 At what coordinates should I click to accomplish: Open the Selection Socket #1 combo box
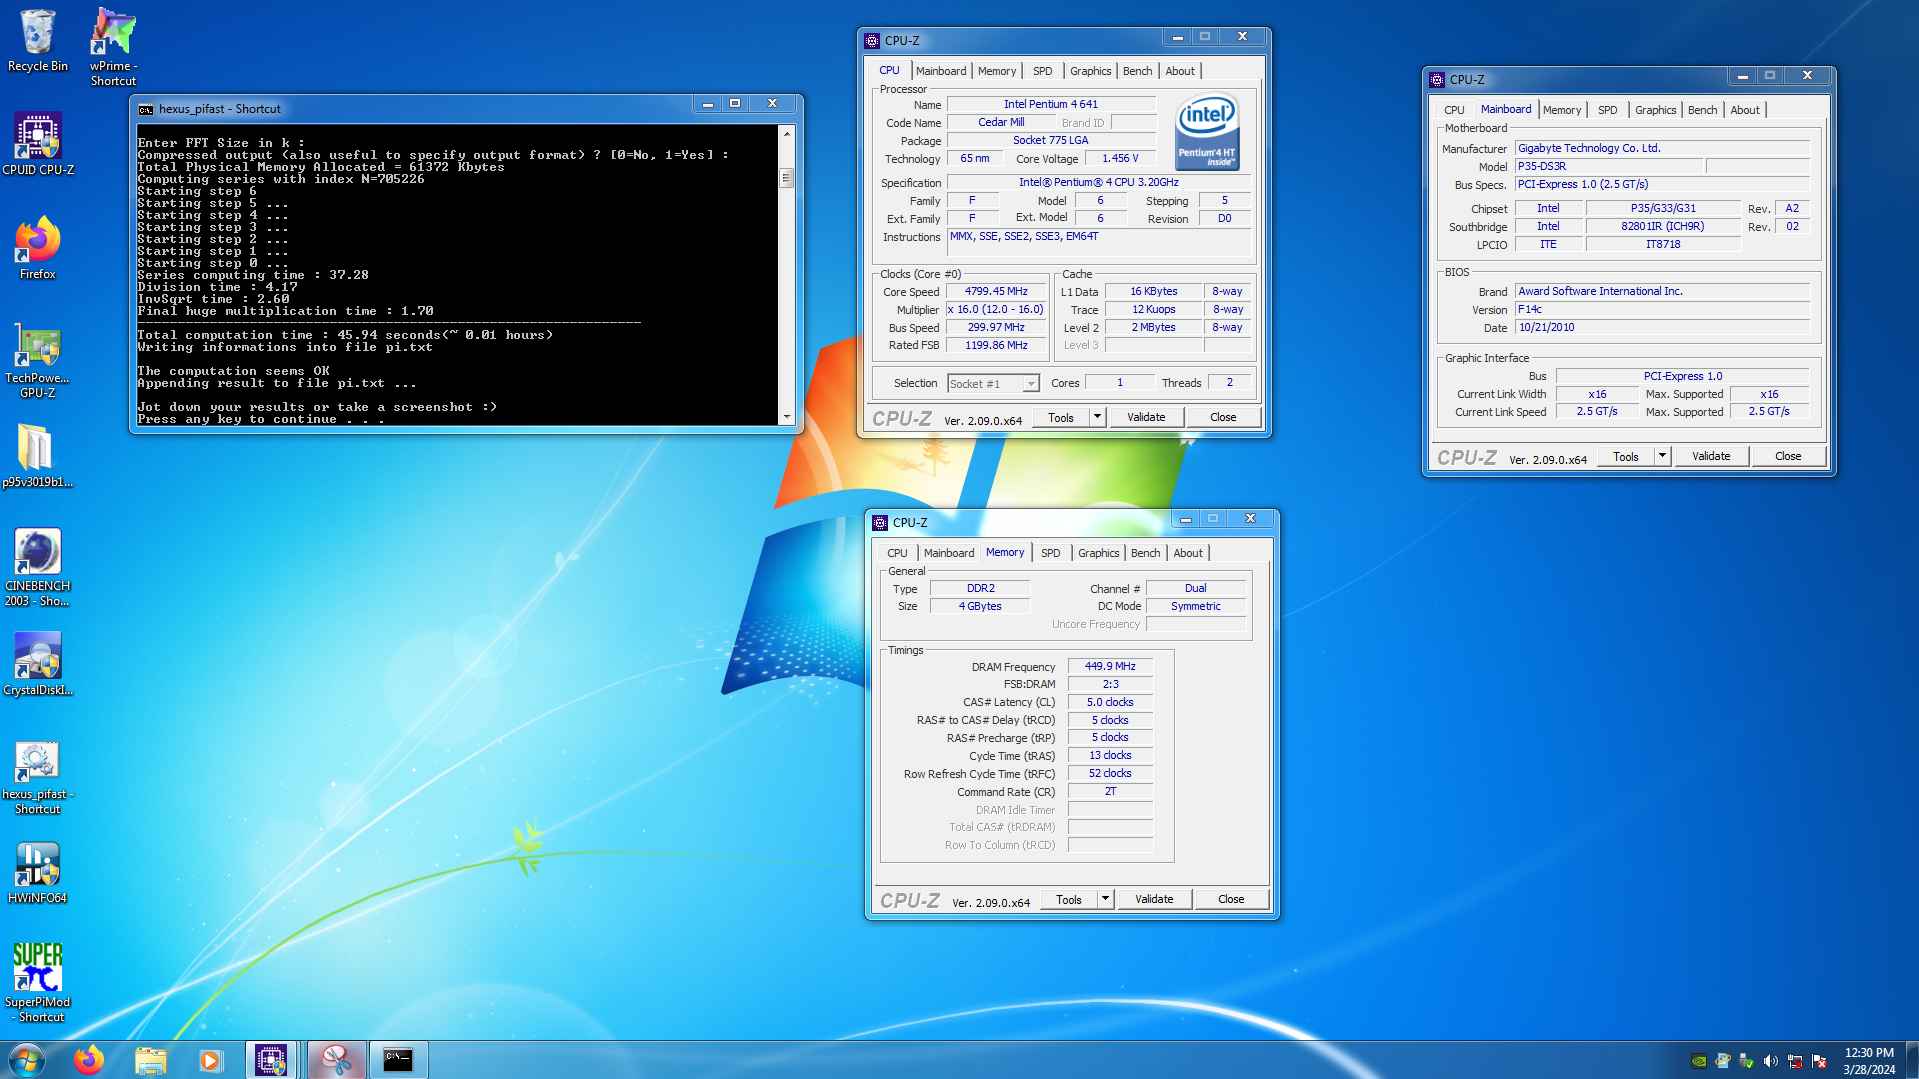993,383
